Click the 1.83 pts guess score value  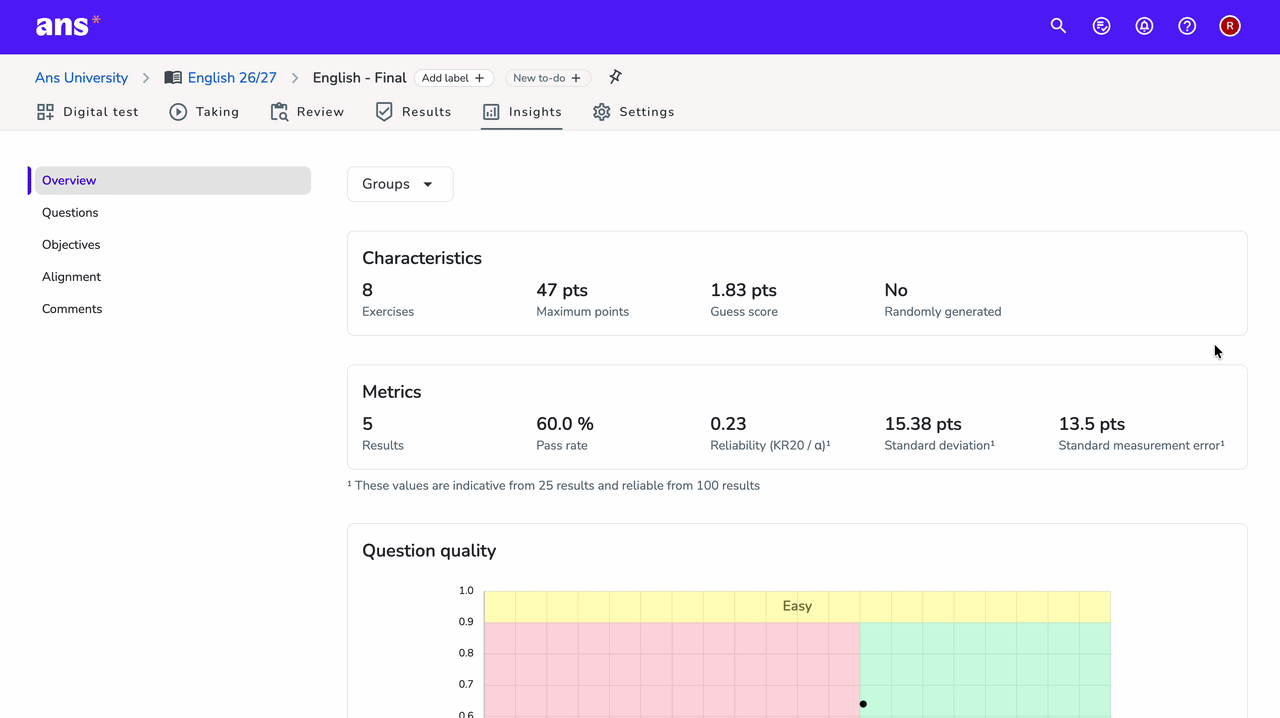[743, 290]
